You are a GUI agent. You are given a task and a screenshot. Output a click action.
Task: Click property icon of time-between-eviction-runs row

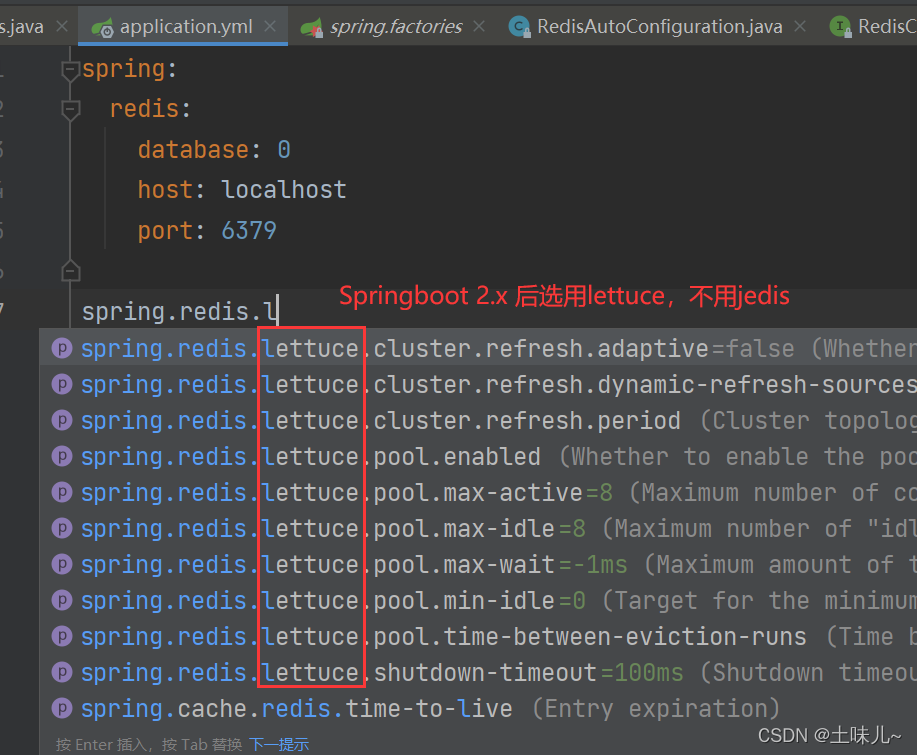pyautogui.click(x=62, y=636)
